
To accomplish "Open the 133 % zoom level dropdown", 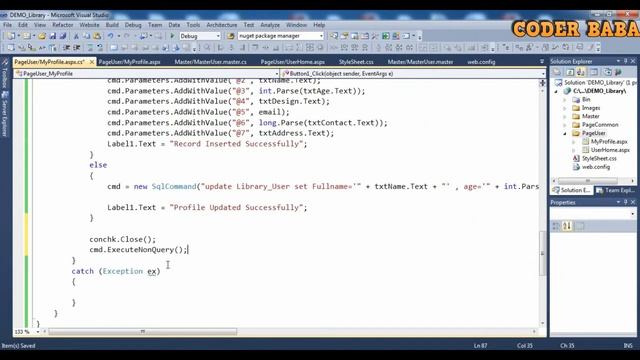I will 38,332.
